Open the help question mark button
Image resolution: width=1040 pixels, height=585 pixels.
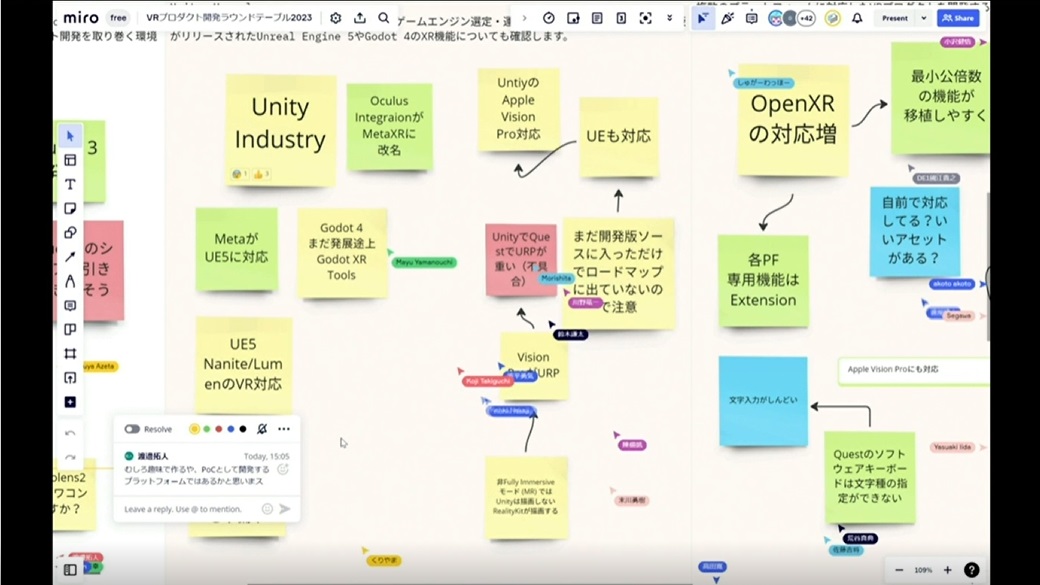[972, 570]
